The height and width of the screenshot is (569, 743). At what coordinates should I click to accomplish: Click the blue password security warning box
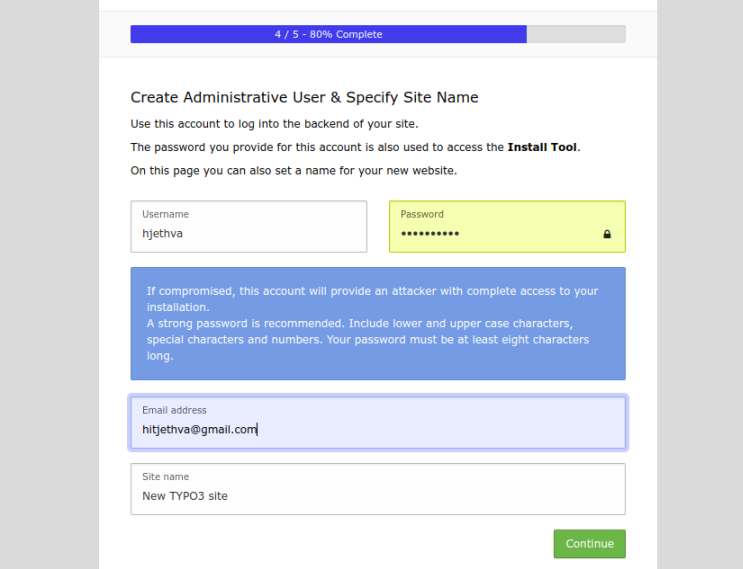coord(377,323)
